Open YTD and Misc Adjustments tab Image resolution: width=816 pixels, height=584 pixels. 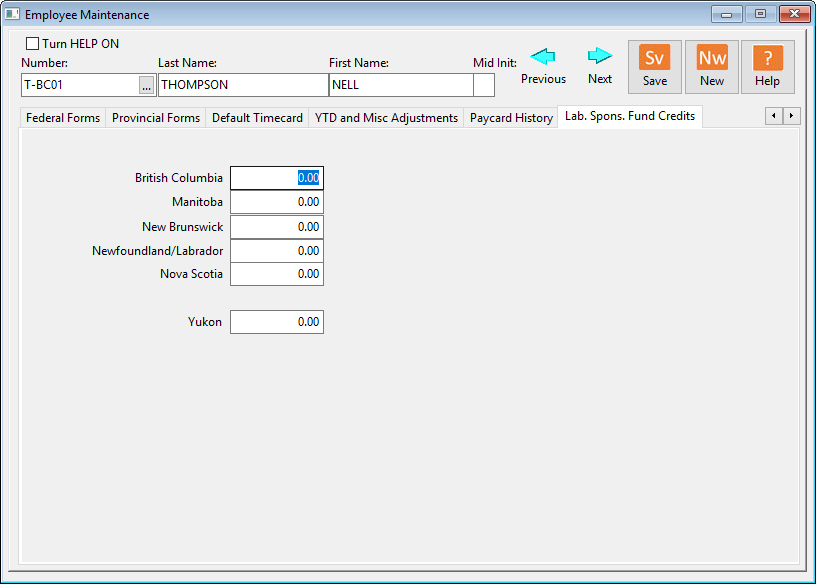pos(386,118)
